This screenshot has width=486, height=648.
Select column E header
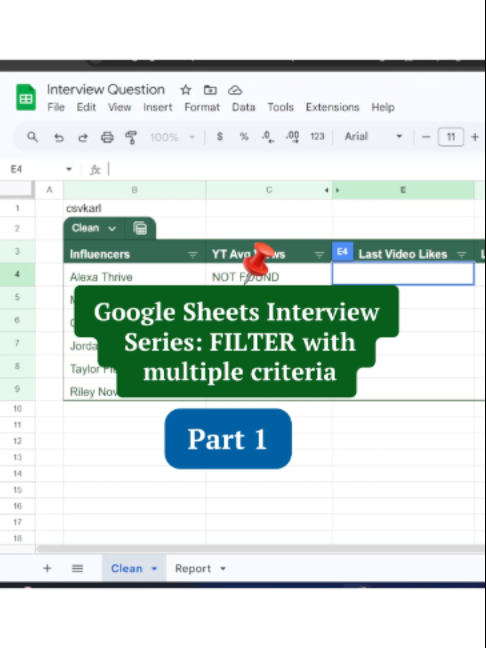pos(403,190)
